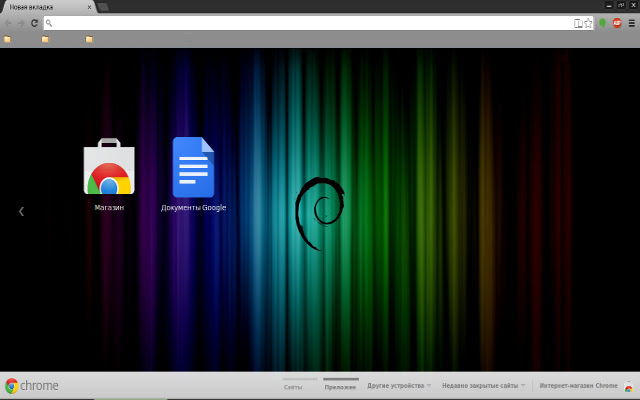The height and width of the screenshot is (400, 640).
Task: Bookmark this page with the star icon
Action: (588, 23)
